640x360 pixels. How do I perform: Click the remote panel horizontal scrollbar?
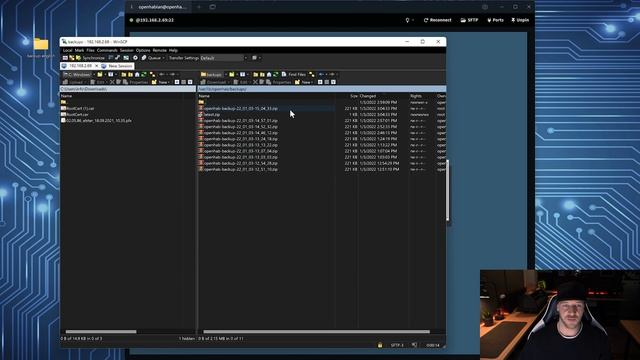(316, 332)
